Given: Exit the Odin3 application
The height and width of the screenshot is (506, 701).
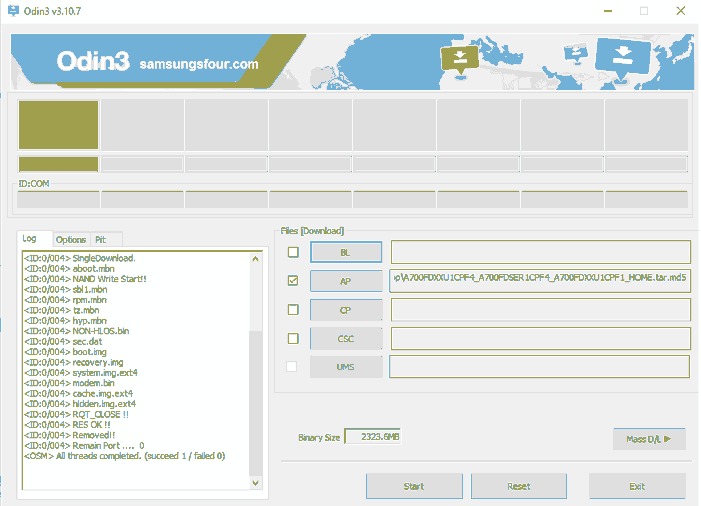Looking at the screenshot, I should [637, 486].
